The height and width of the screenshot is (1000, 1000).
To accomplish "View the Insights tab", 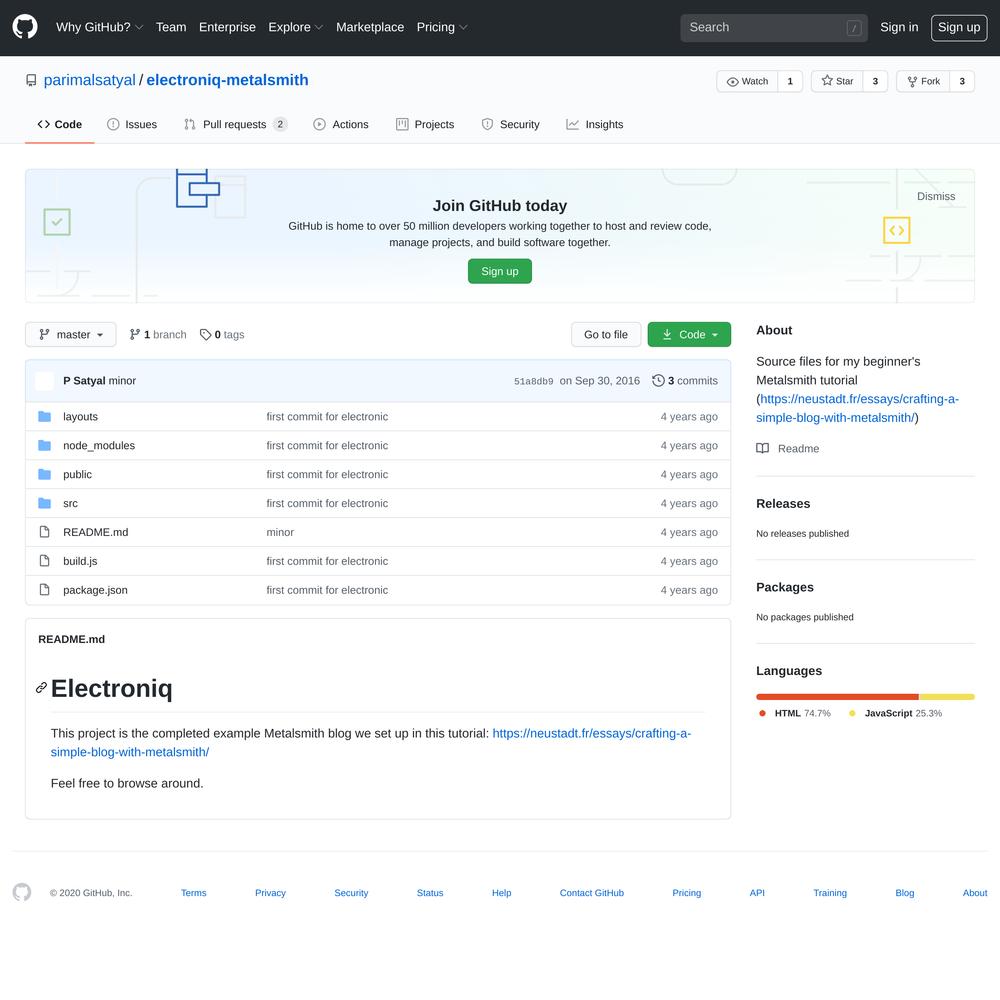I will [x=594, y=124].
